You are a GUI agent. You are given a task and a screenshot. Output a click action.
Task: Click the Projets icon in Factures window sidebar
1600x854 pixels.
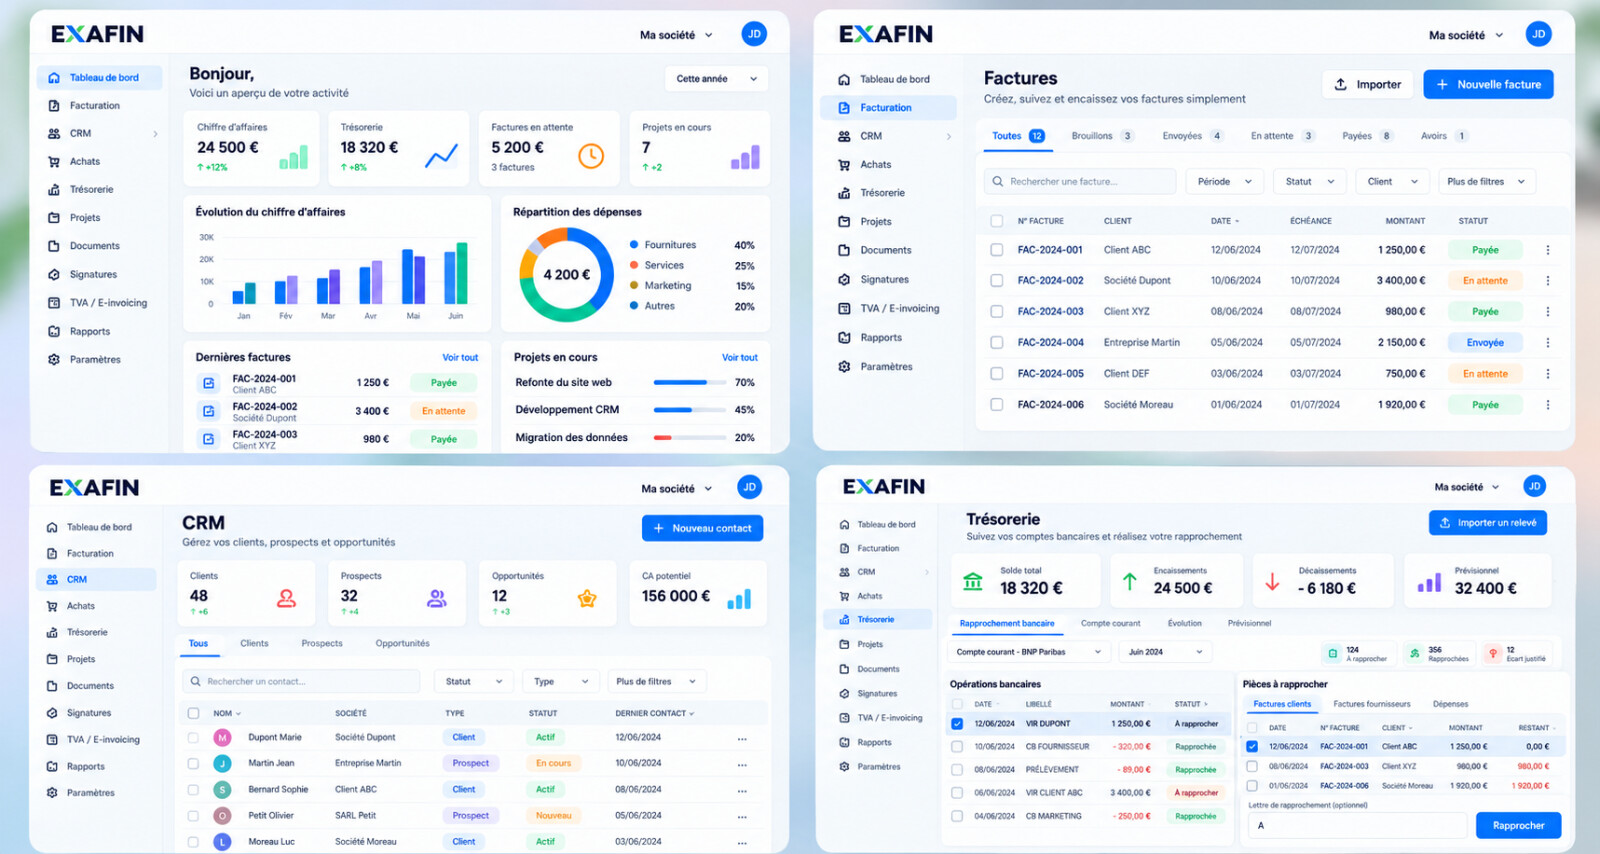[844, 221]
